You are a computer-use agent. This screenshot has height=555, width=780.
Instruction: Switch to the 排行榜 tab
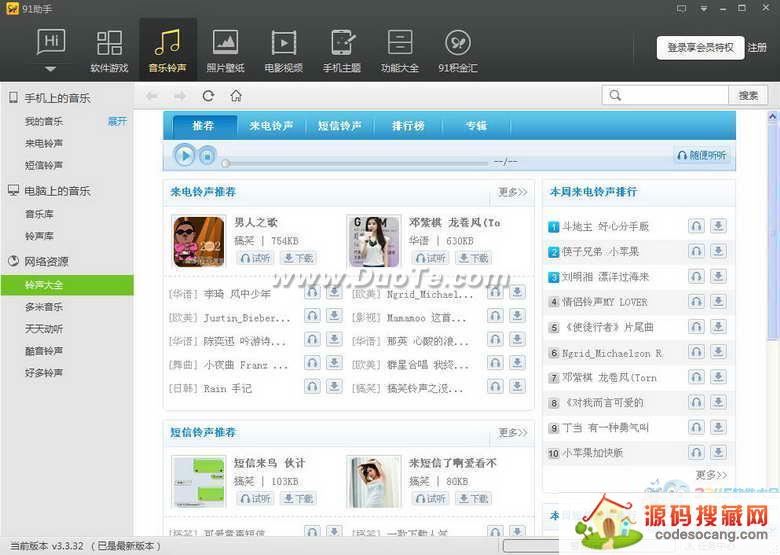click(x=408, y=126)
